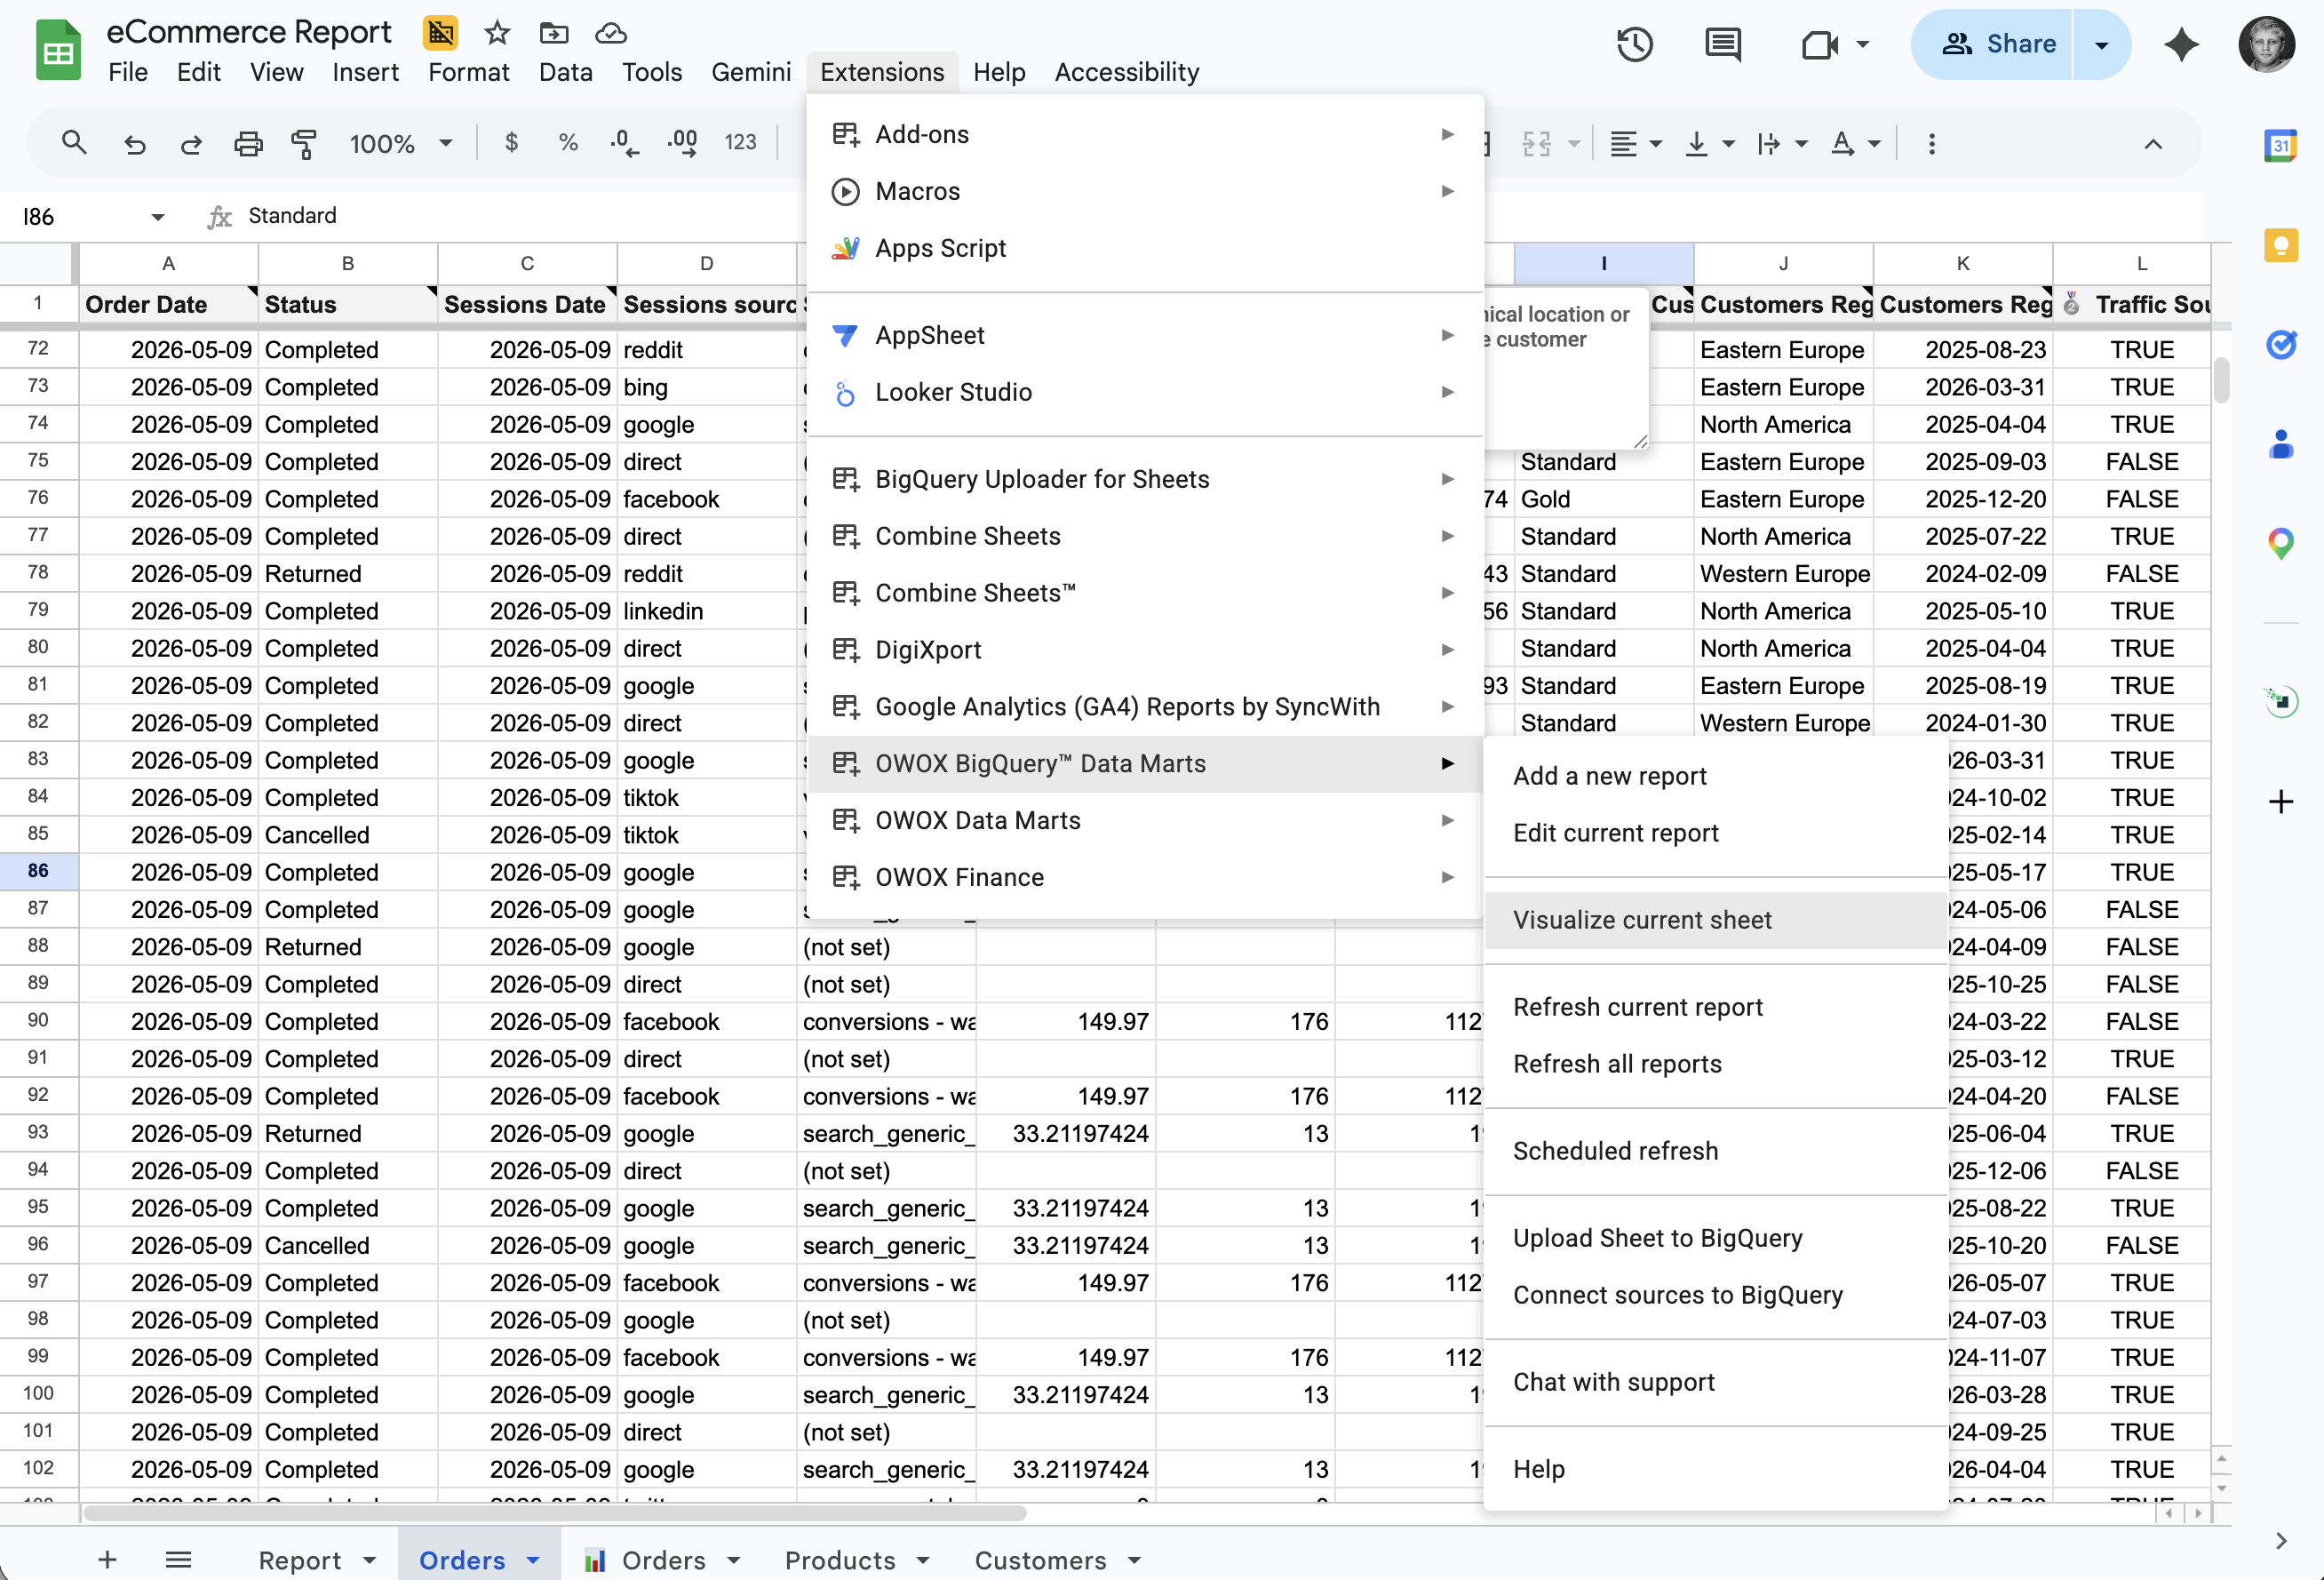
Task: Select column I header
Action: point(1603,264)
